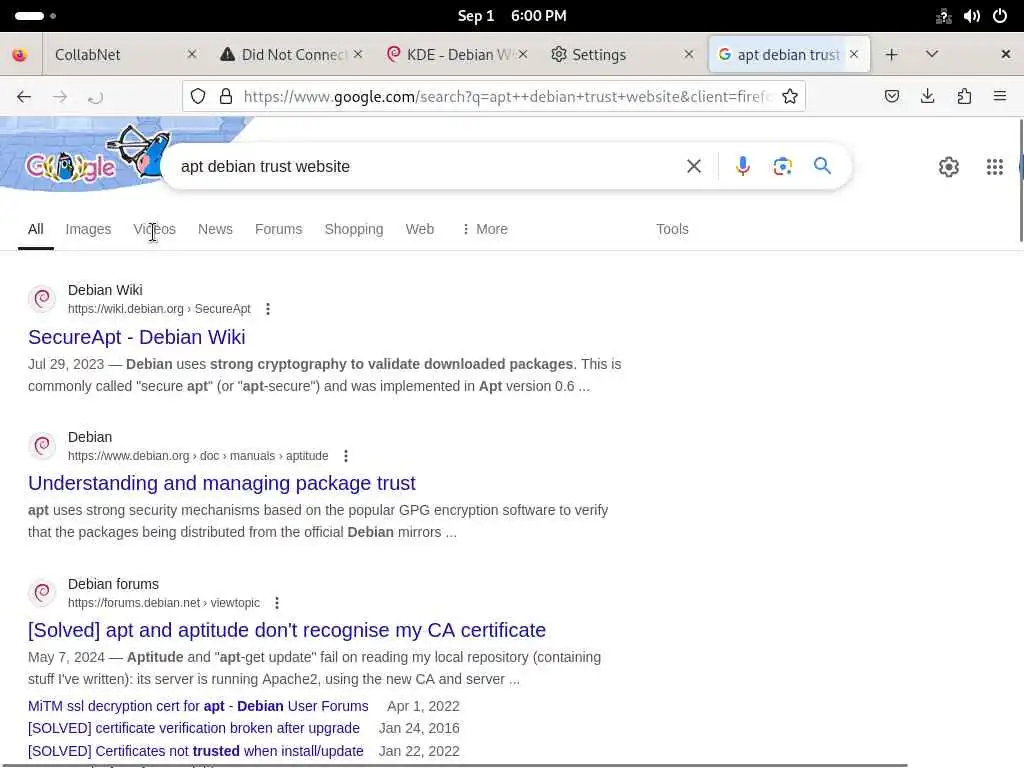Click the Debian forums site name
Image resolution: width=1024 pixels, height=768 pixels.
(x=113, y=584)
